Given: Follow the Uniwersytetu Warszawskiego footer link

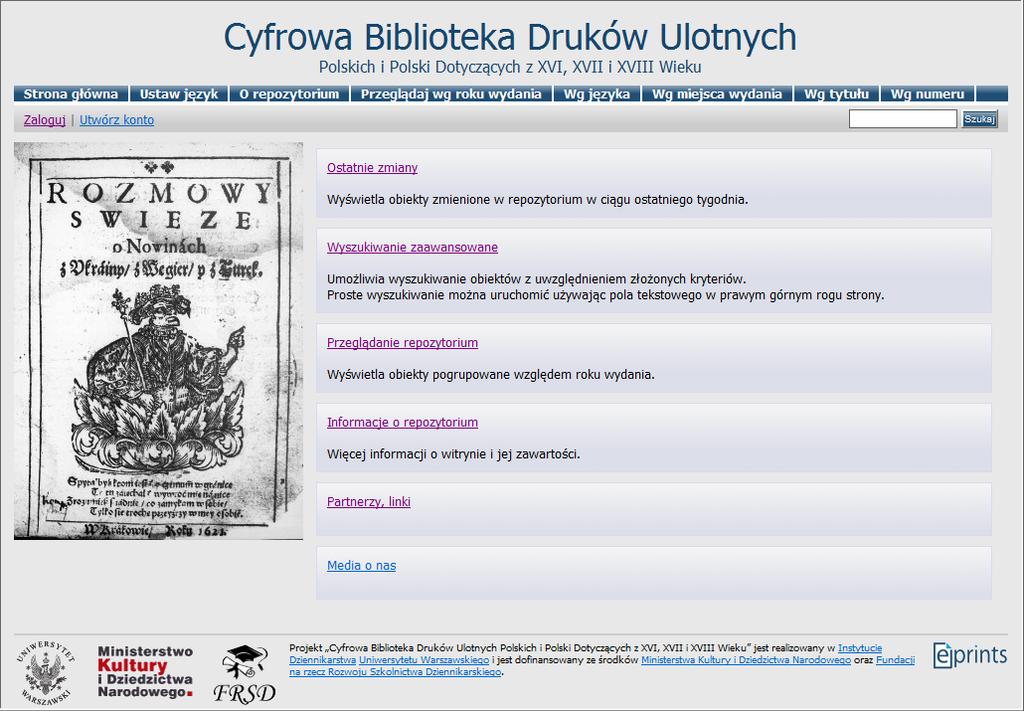Looking at the screenshot, I should tap(424, 660).
